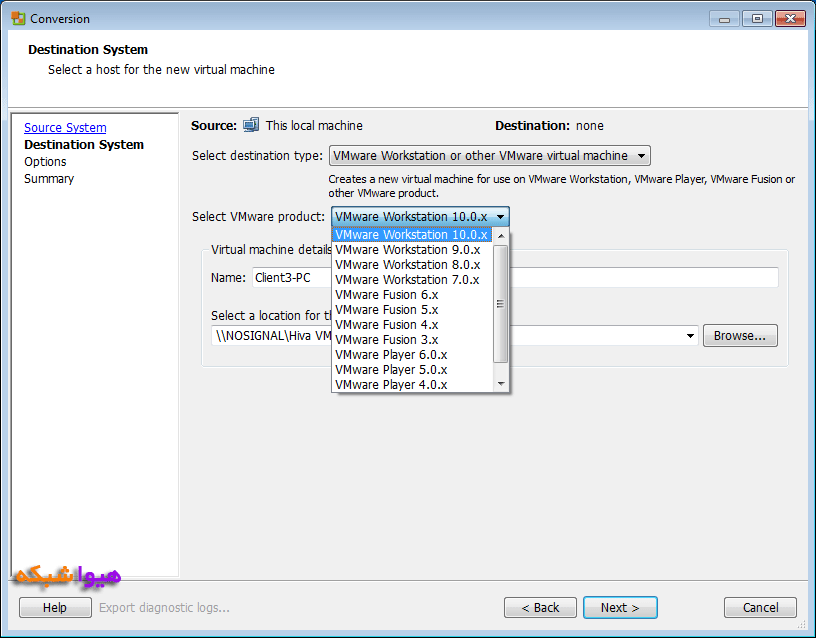Choose VMware Workstation 8.0.x option

pyautogui.click(x=407, y=265)
